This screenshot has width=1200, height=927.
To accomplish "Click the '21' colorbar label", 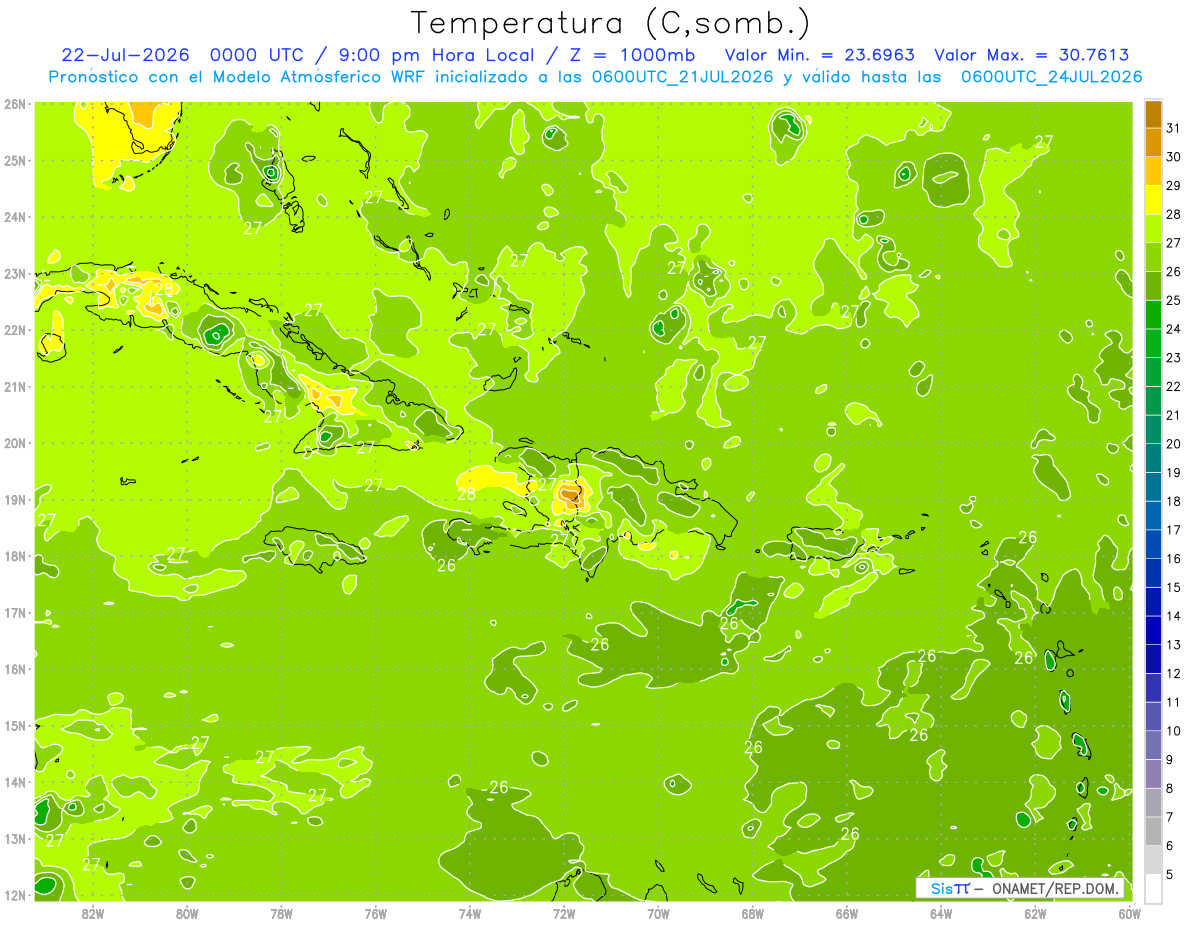I will (1173, 415).
